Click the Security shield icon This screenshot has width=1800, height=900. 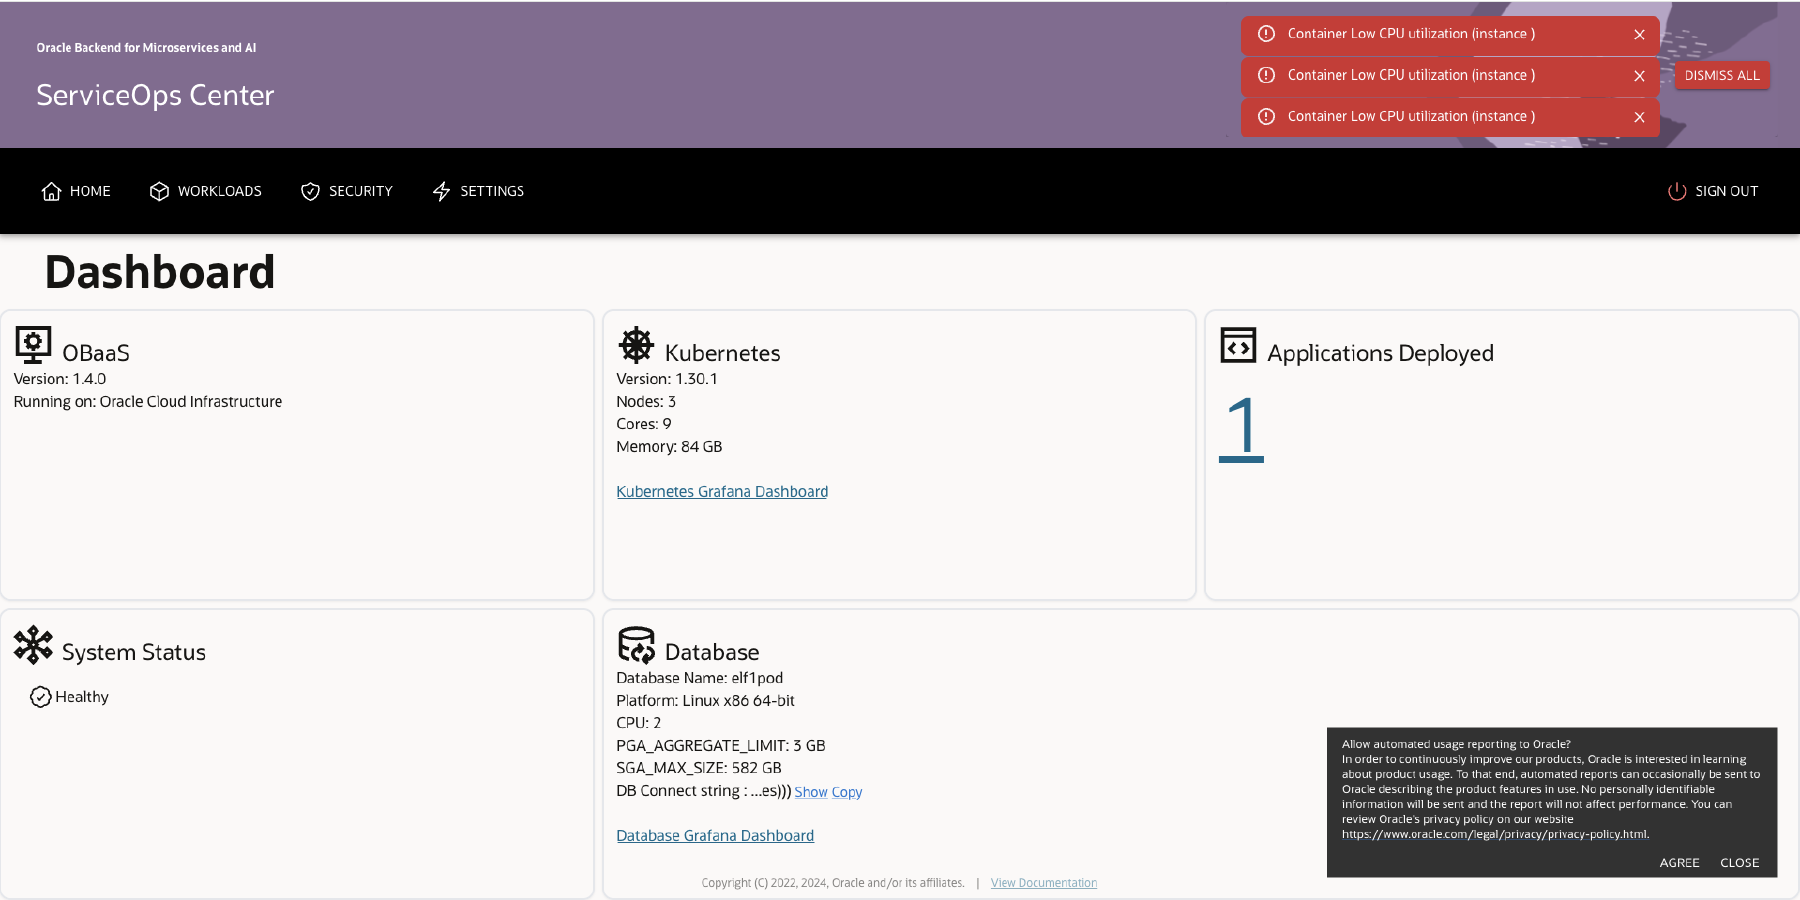tap(310, 191)
